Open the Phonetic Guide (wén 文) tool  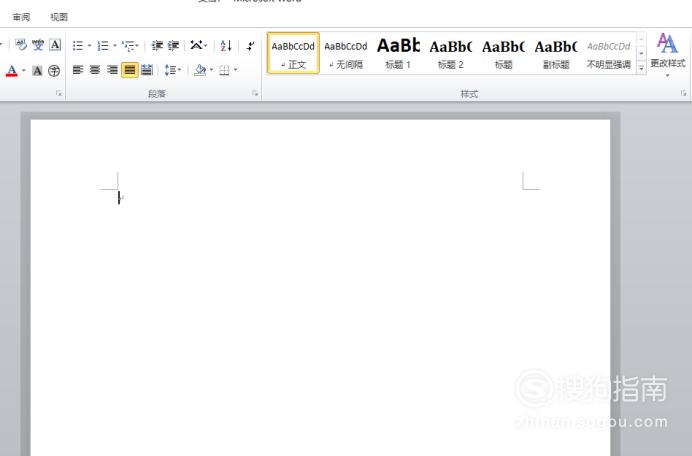click(38, 45)
